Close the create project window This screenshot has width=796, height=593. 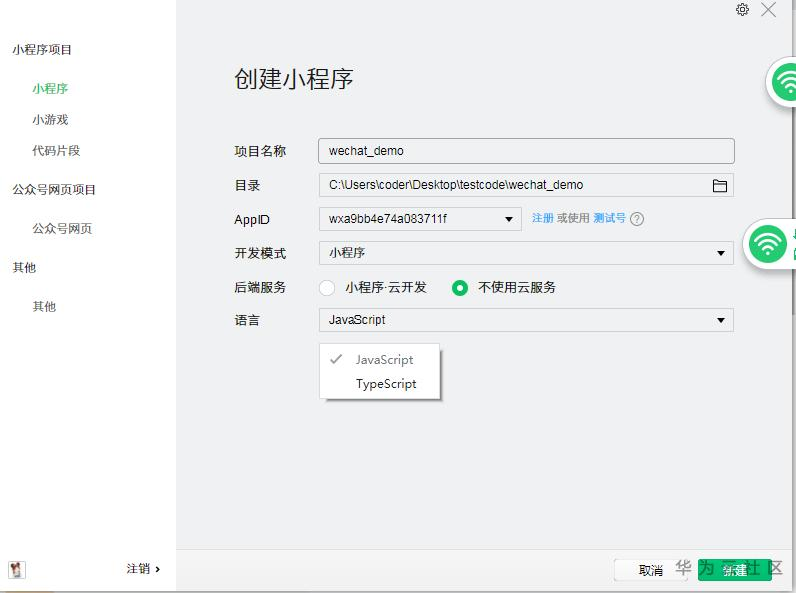click(768, 10)
